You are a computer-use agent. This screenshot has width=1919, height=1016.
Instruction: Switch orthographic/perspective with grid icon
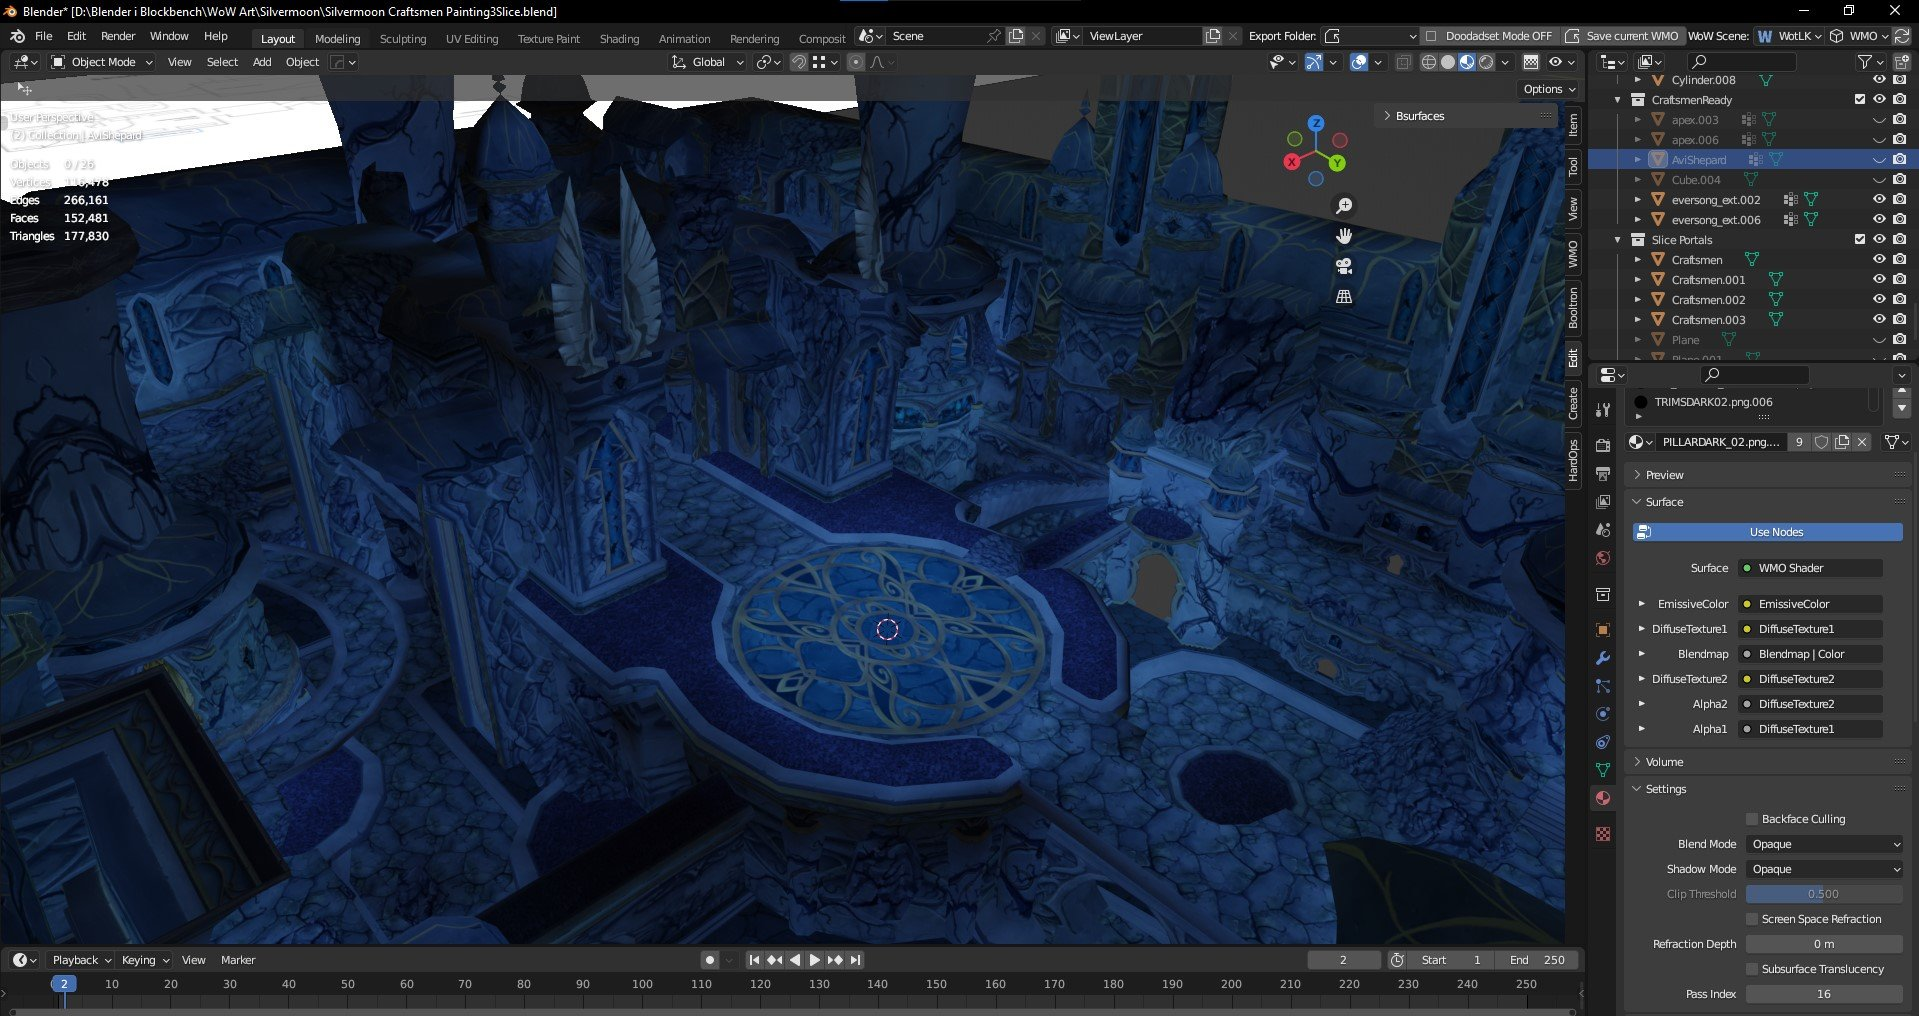click(x=1344, y=297)
